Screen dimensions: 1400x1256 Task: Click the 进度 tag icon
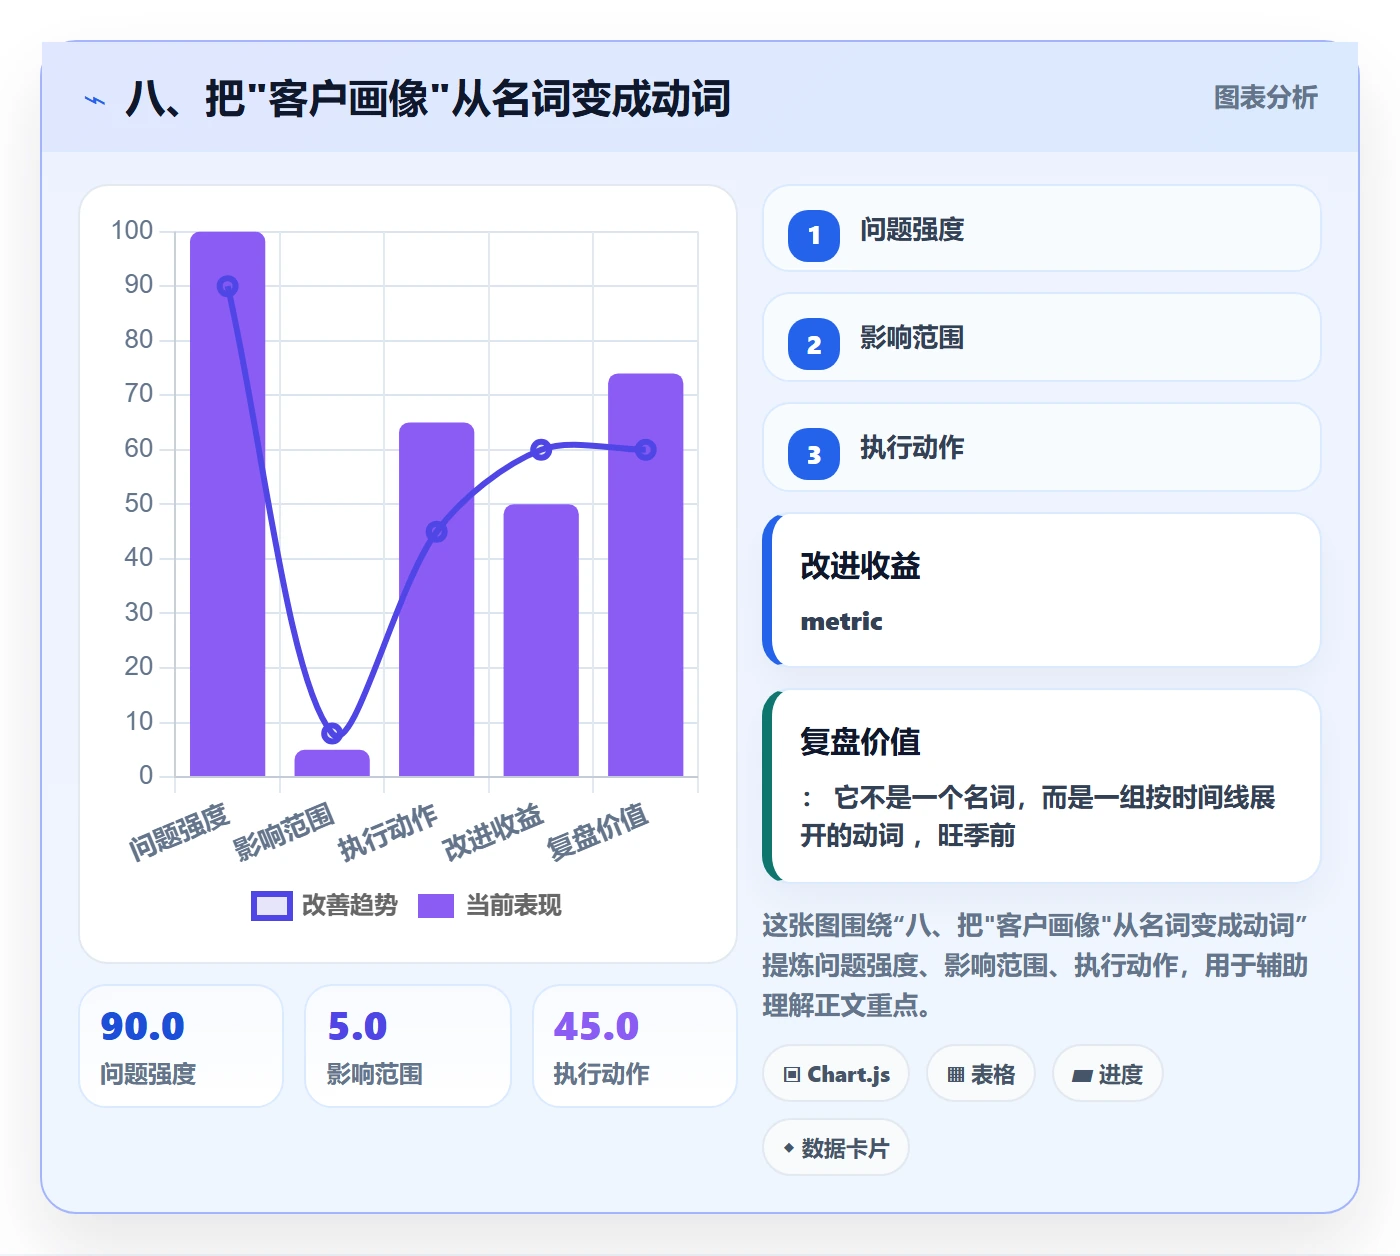pyautogui.click(x=1082, y=1076)
